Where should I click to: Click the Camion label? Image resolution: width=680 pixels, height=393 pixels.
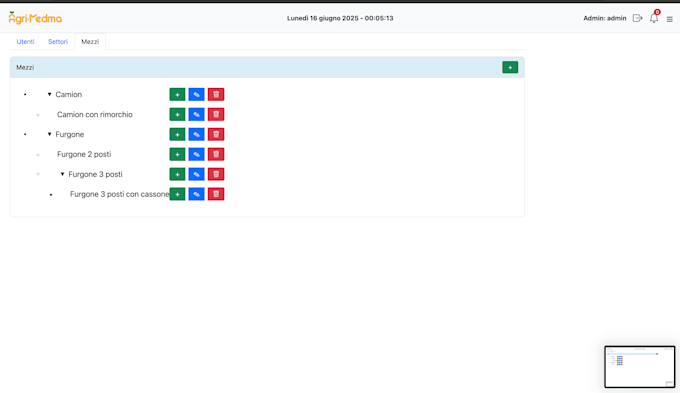click(x=69, y=95)
